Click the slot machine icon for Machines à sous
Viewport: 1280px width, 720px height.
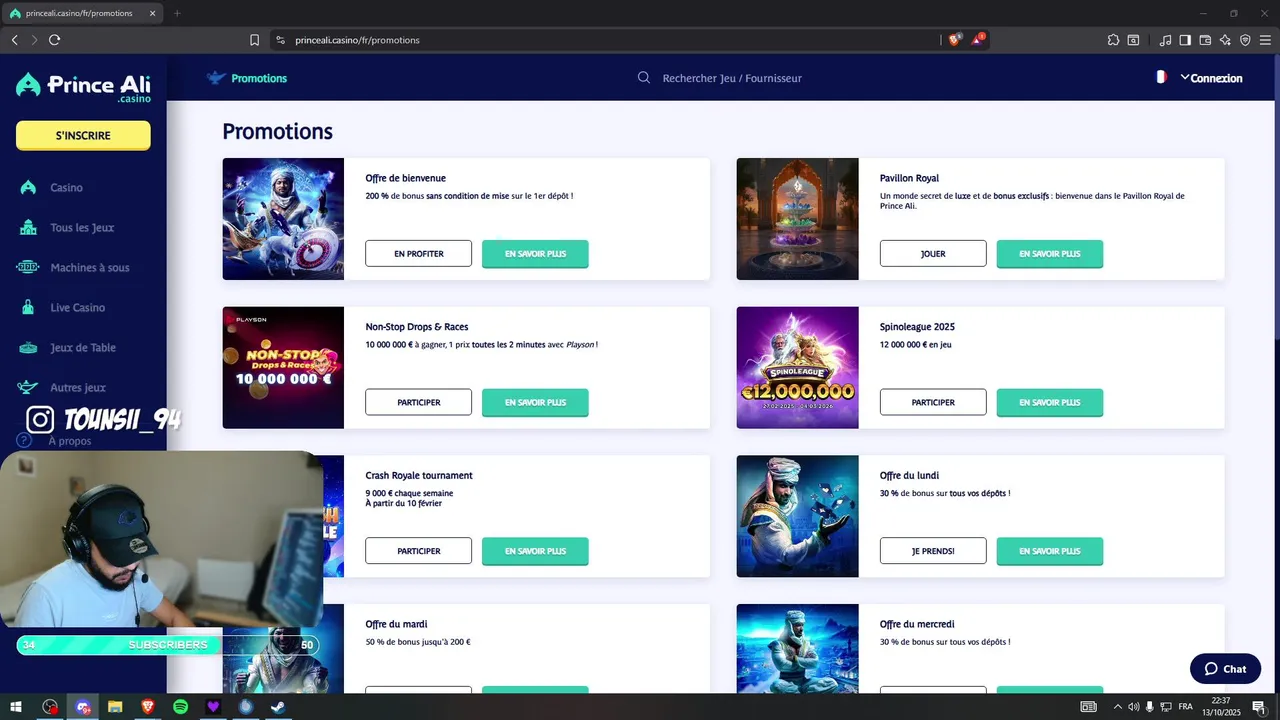[x=28, y=267]
